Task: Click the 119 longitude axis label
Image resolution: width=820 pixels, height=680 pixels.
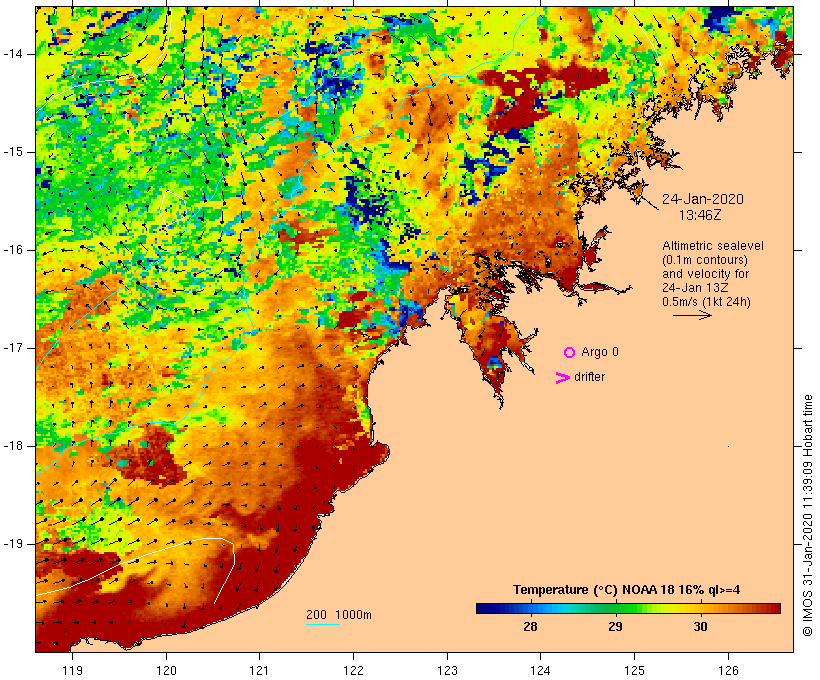Action: click(x=72, y=670)
